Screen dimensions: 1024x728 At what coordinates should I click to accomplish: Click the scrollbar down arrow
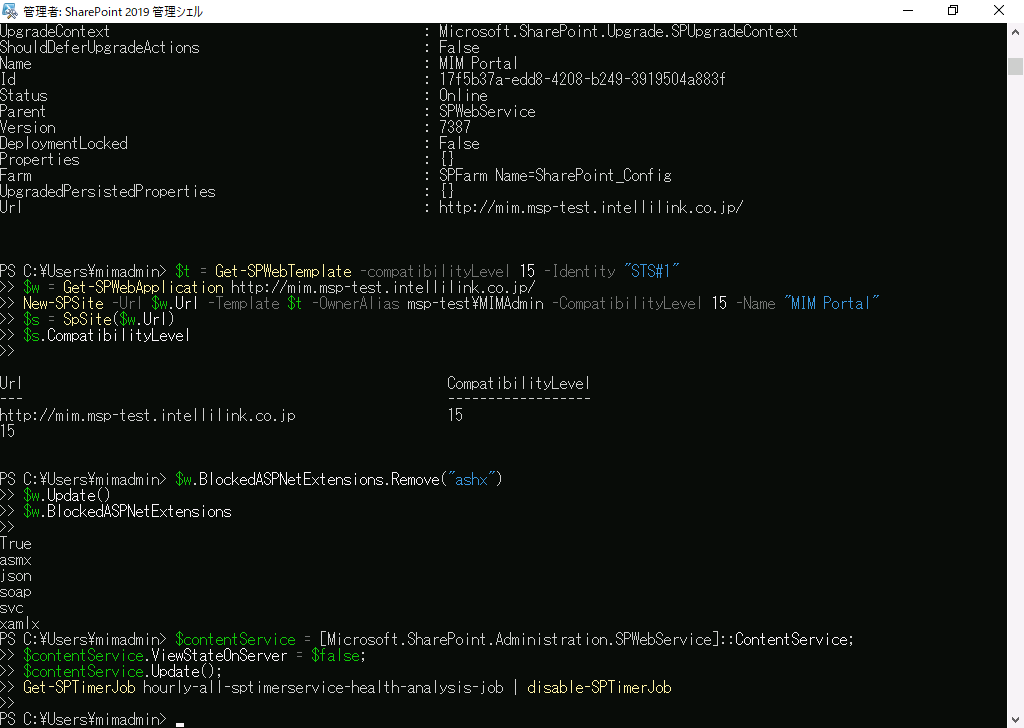[x=1015, y=720]
